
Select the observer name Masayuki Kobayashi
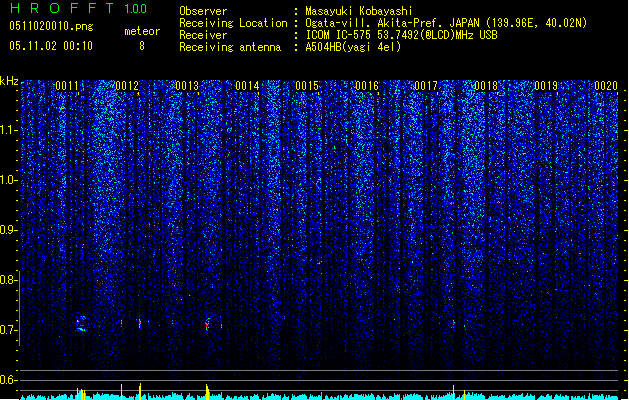(x=359, y=11)
